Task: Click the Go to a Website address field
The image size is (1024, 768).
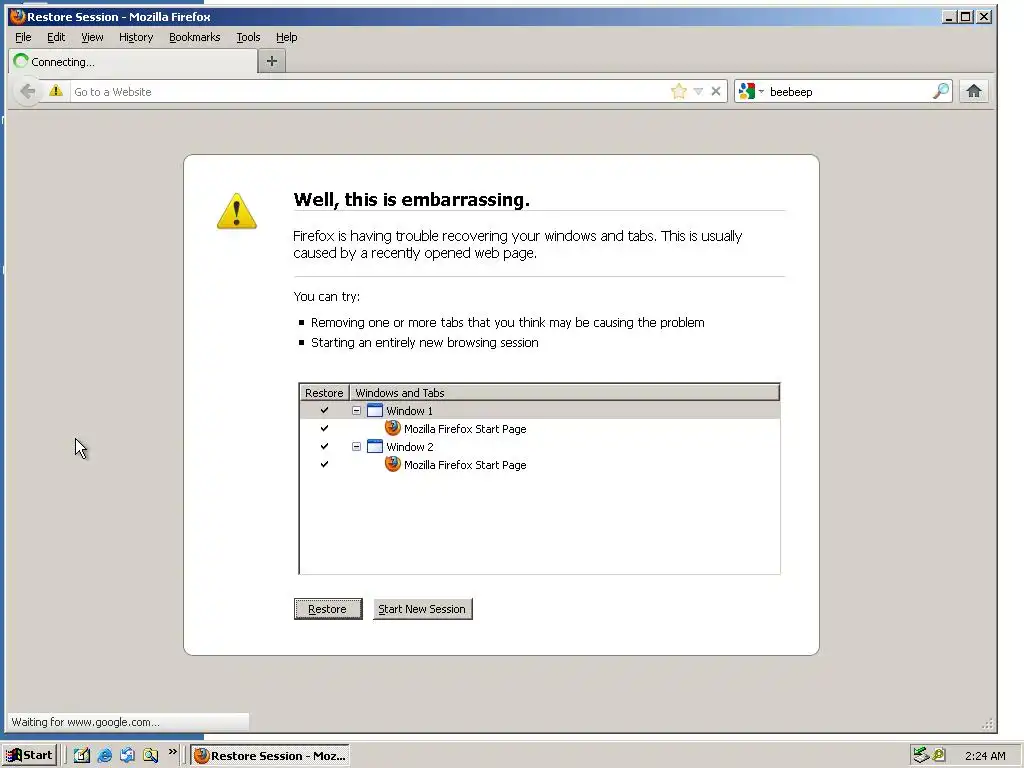Action: point(369,91)
